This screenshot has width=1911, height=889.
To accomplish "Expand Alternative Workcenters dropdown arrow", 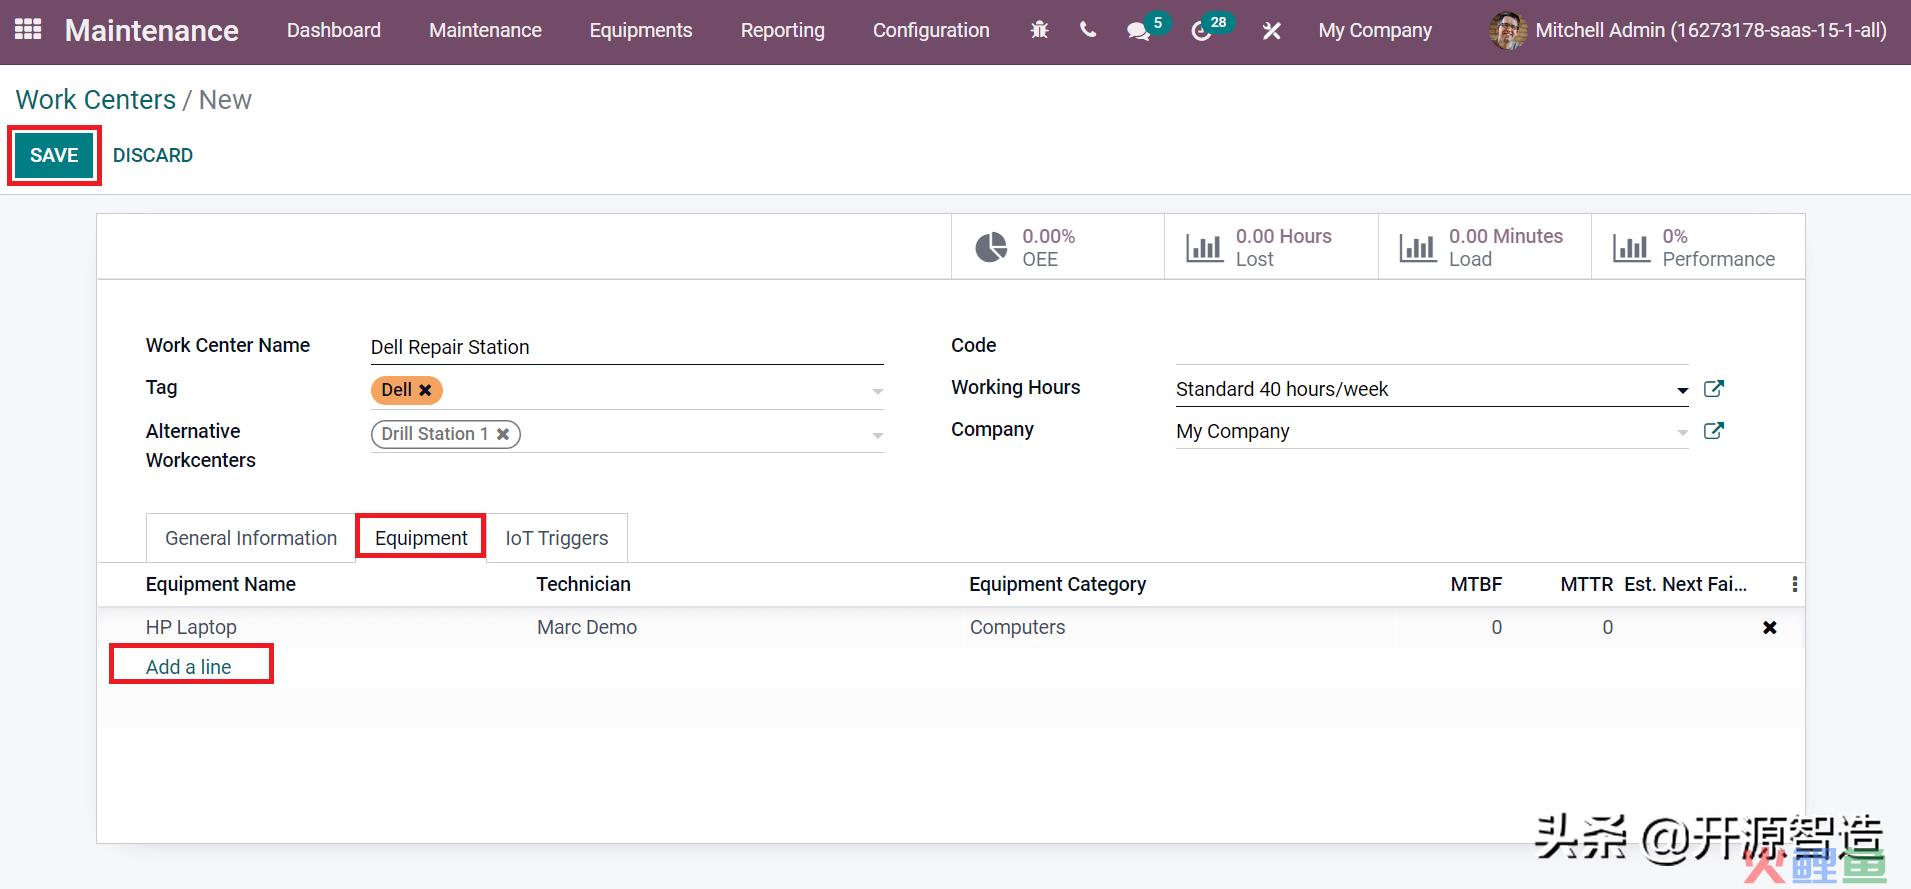I will coord(877,435).
